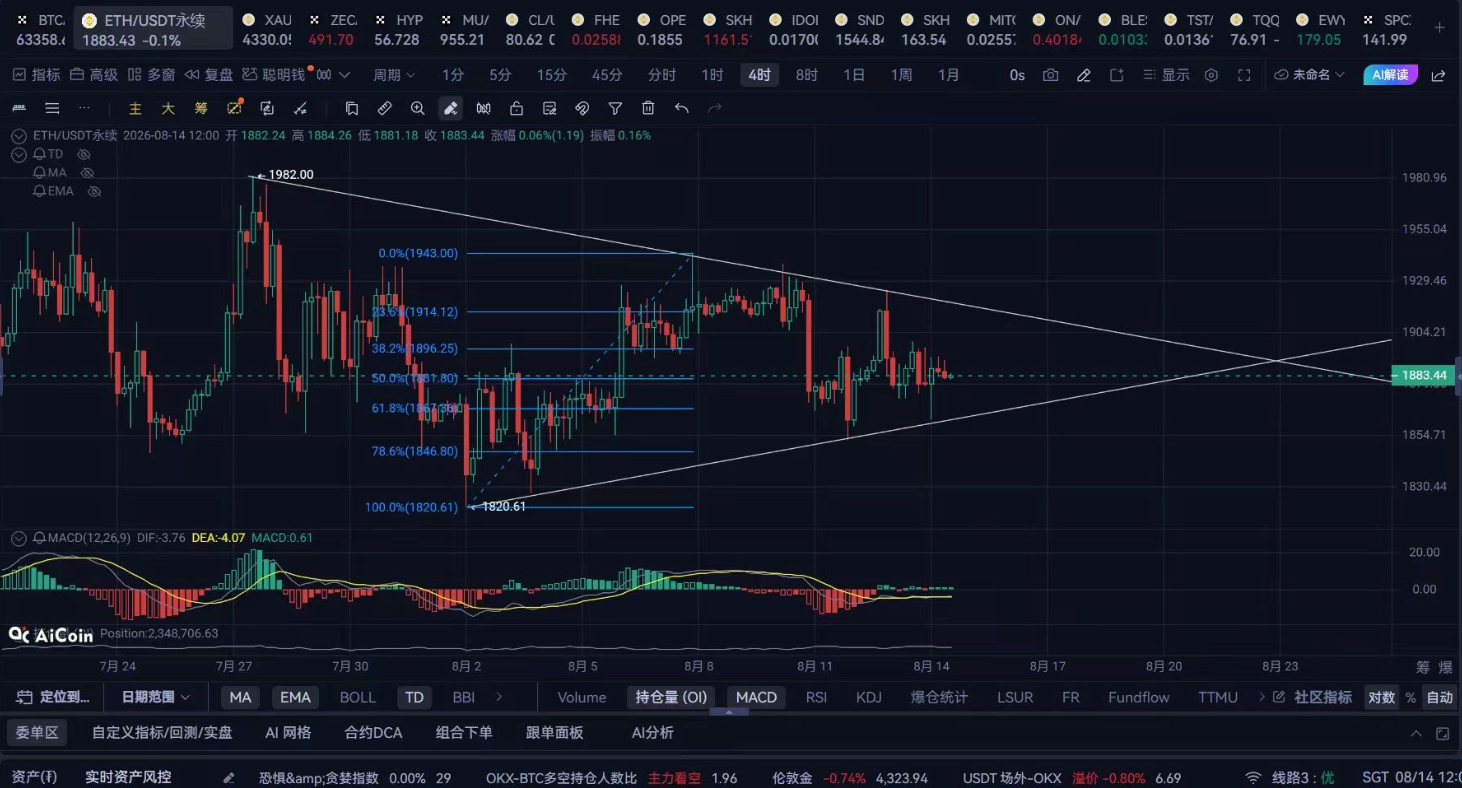The height and width of the screenshot is (788, 1462).
Task: Toggle visibility of the MA indicator
Action: (x=87, y=172)
